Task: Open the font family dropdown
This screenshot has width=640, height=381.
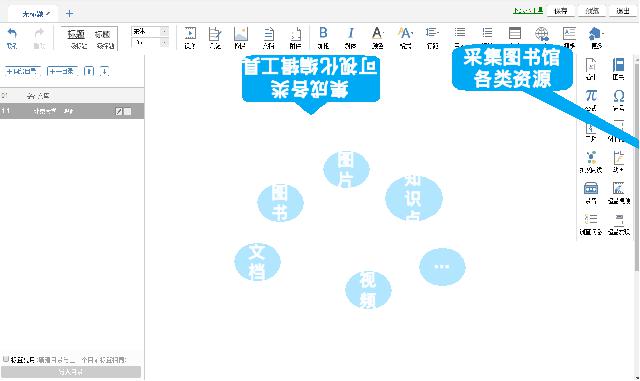Action: click(150, 31)
